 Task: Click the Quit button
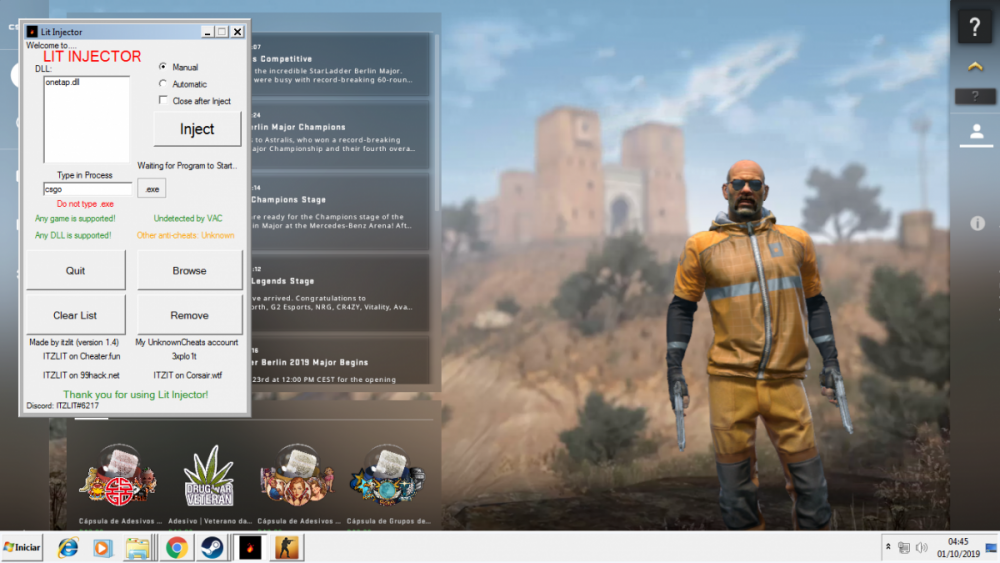click(75, 270)
